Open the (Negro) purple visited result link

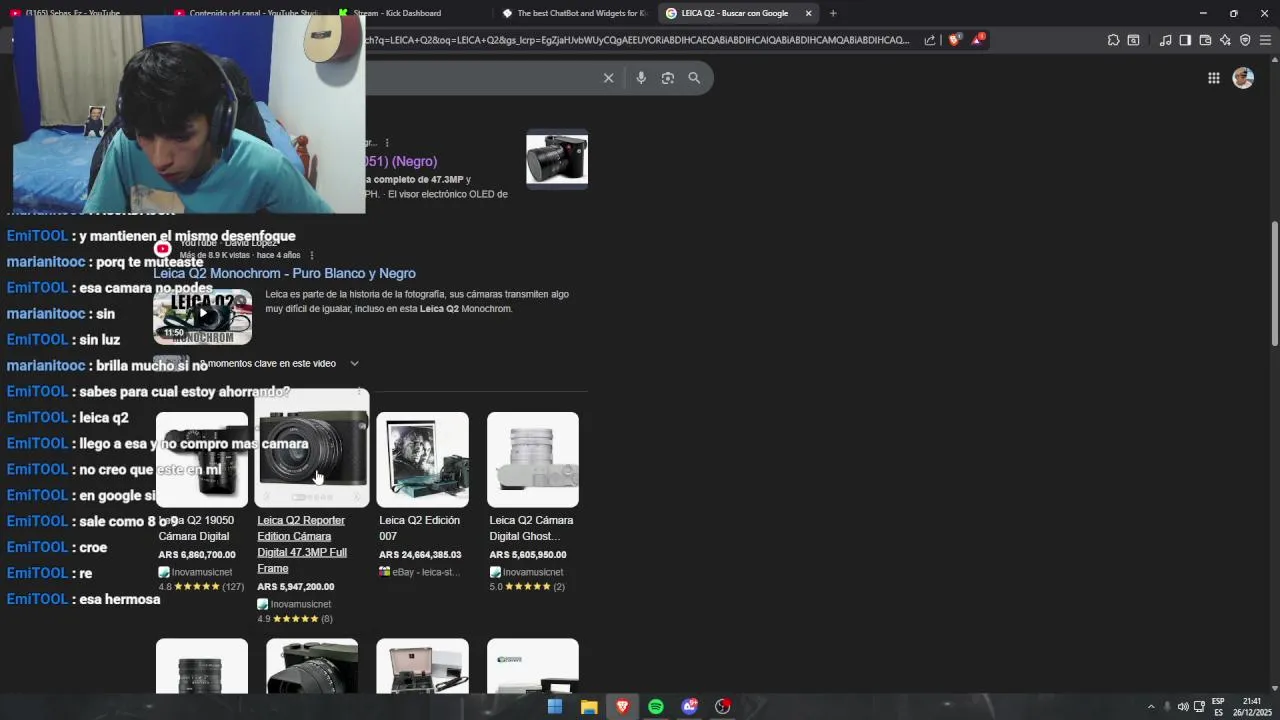pyautogui.click(x=401, y=161)
